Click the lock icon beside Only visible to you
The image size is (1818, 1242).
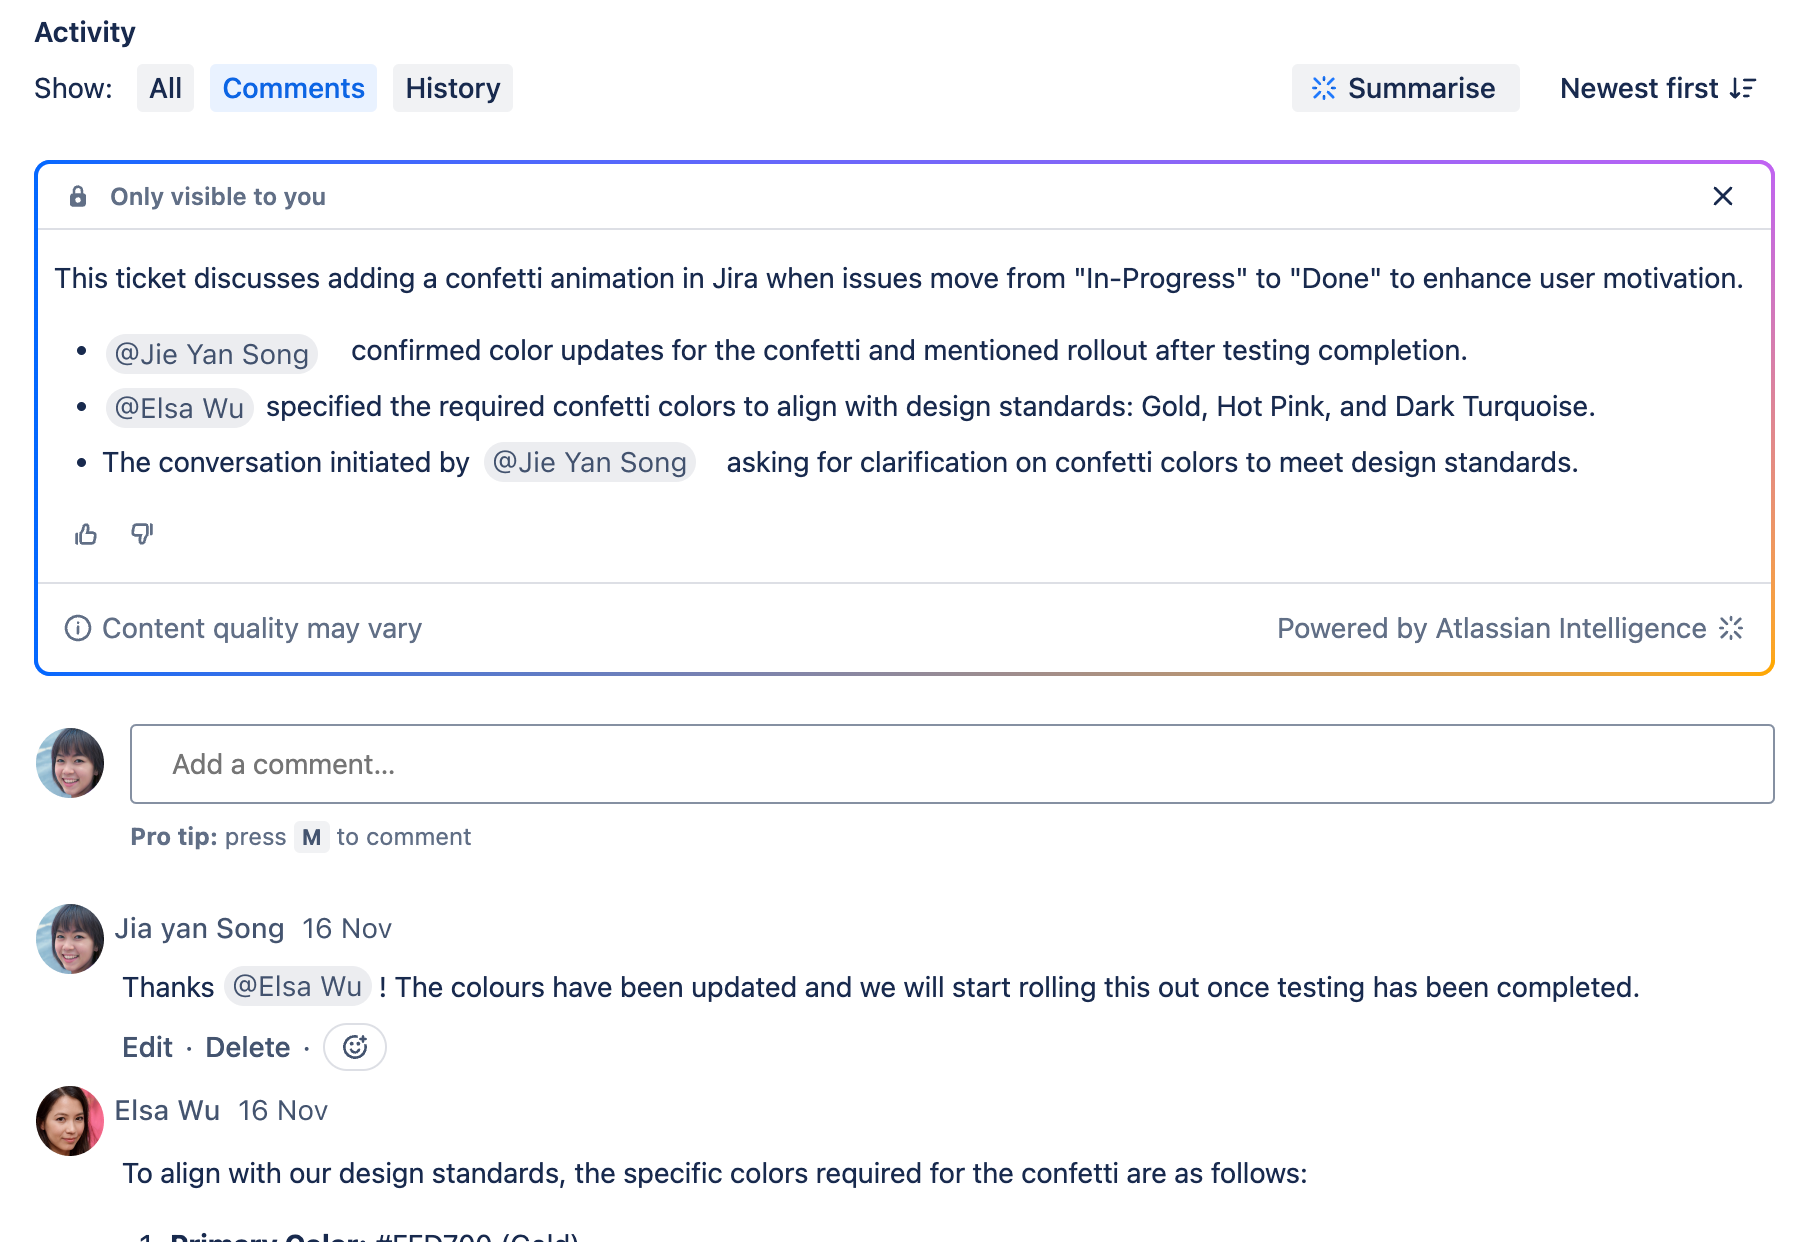tap(78, 196)
